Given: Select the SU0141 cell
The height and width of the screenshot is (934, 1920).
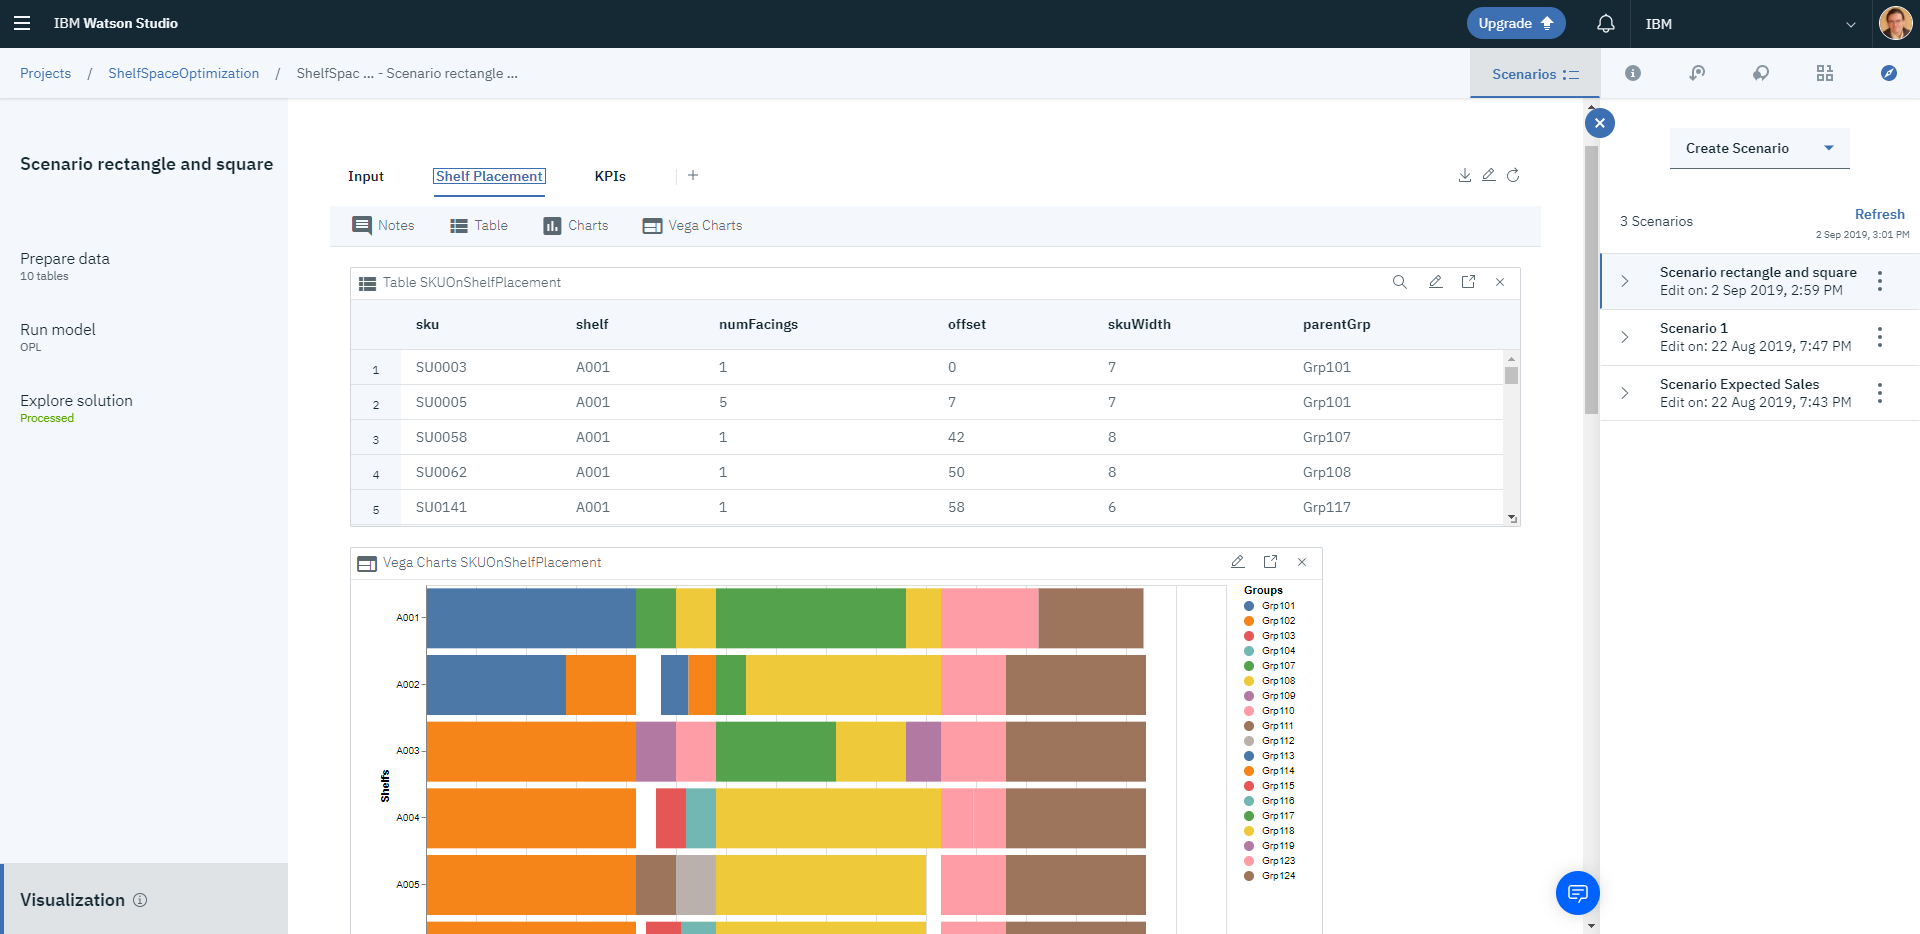Looking at the screenshot, I should pos(441,507).
